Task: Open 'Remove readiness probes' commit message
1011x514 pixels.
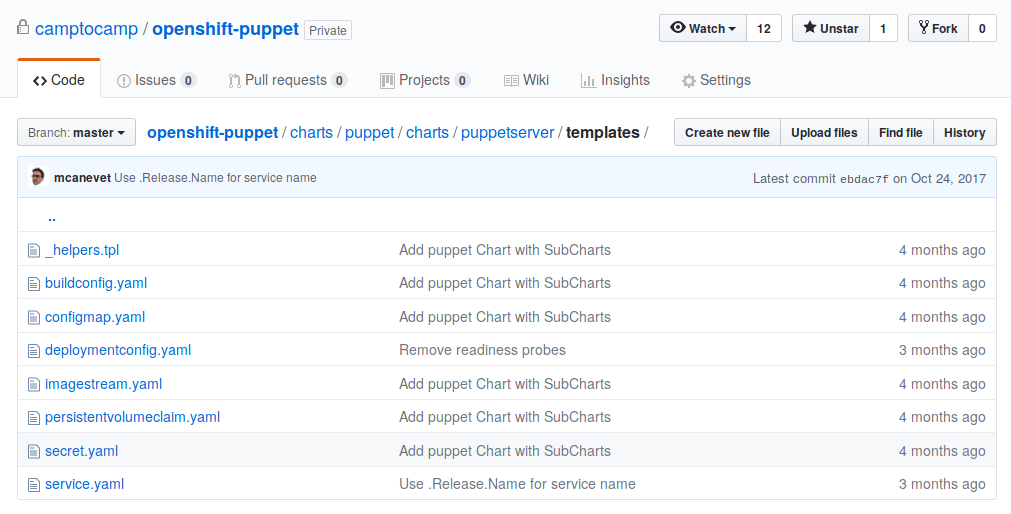Action: 482,350
